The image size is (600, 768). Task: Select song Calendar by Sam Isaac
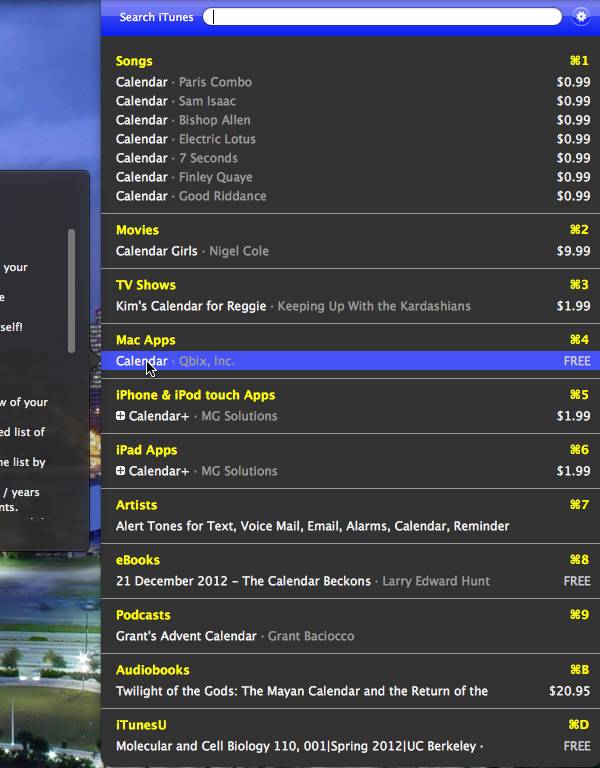351,101
